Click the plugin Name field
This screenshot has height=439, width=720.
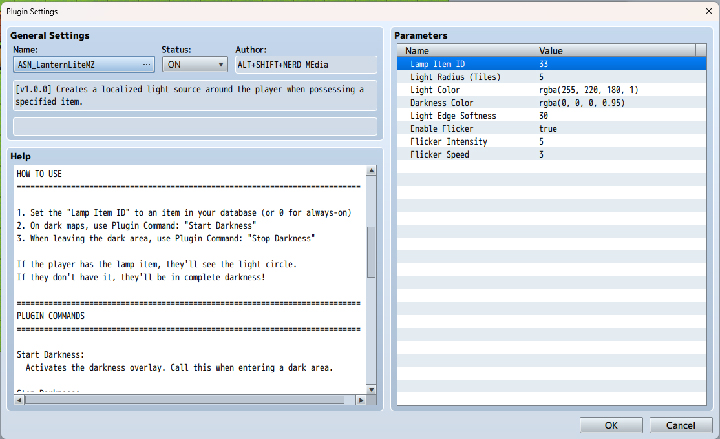(84, 65)
